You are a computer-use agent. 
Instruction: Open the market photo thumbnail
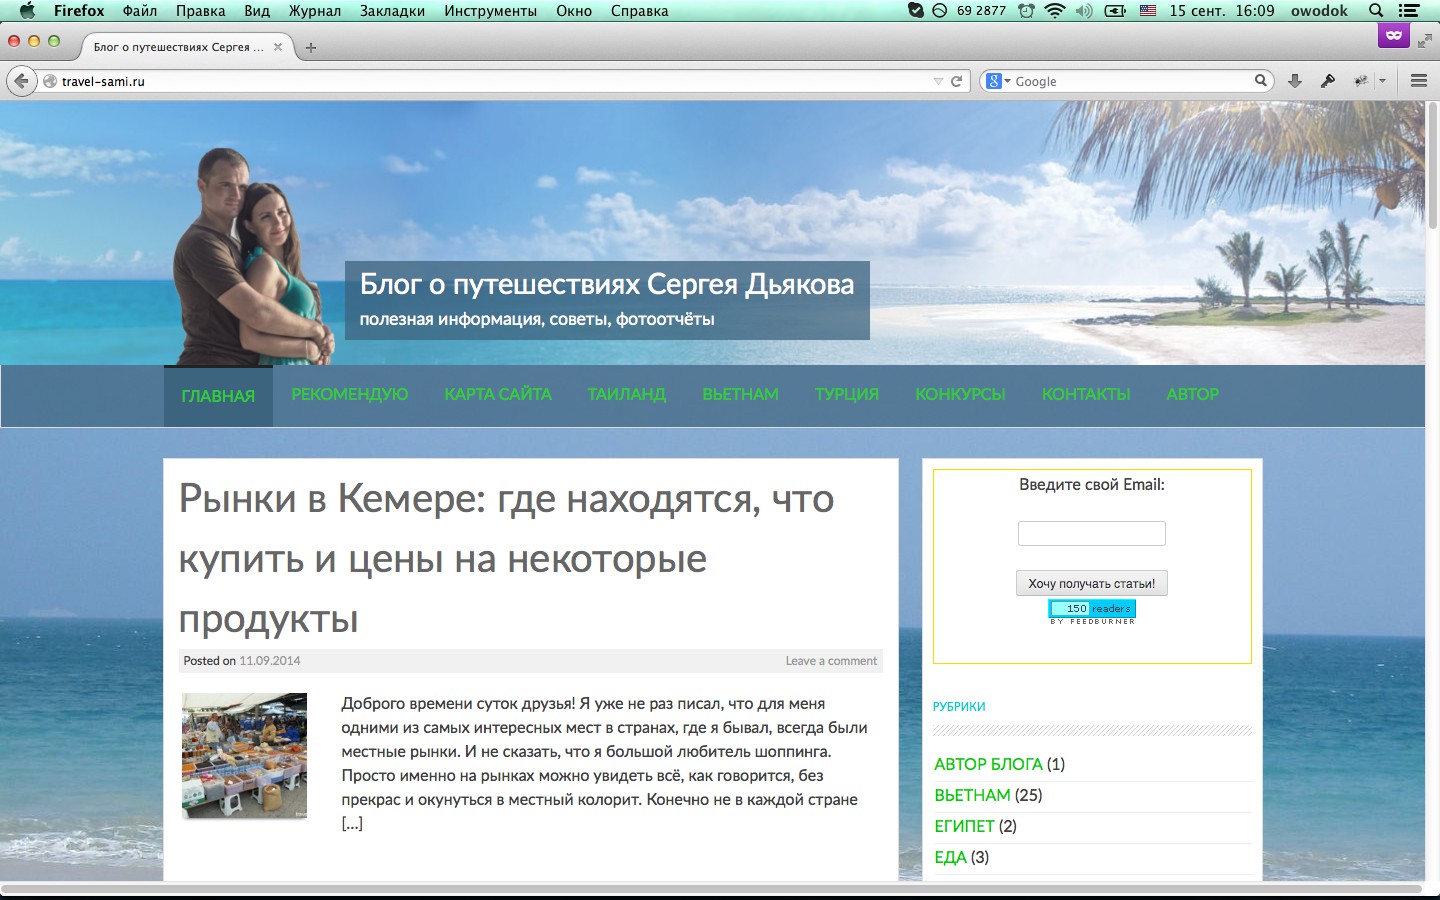[x=244, y=756]
